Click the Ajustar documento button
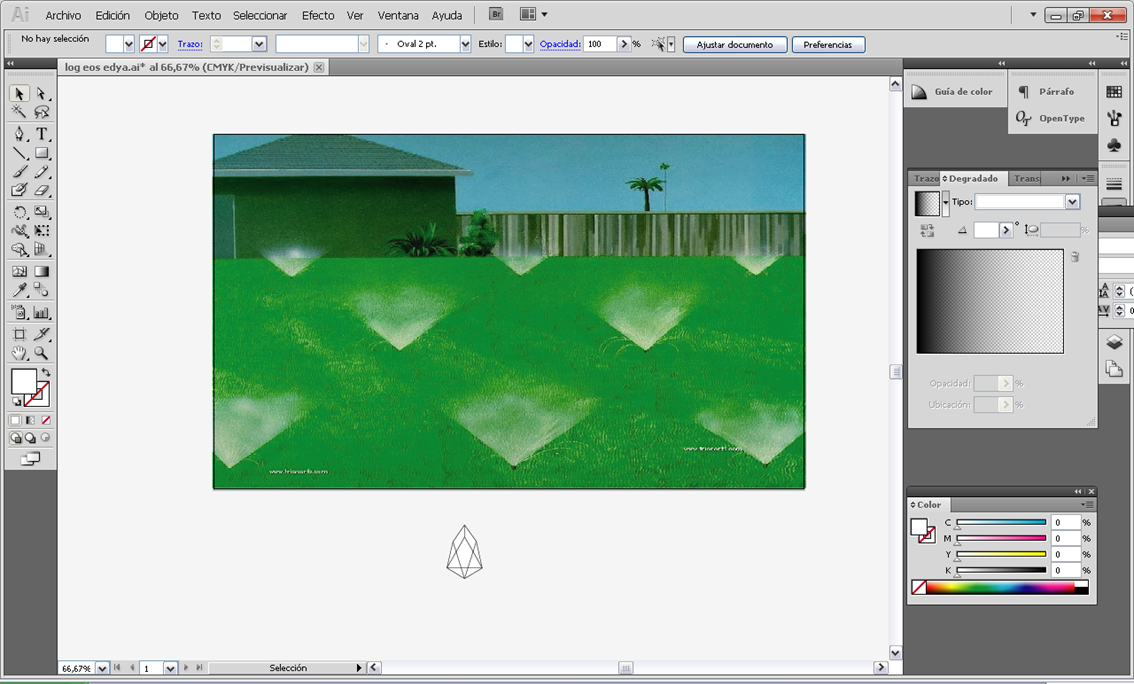 pos(734,45)
